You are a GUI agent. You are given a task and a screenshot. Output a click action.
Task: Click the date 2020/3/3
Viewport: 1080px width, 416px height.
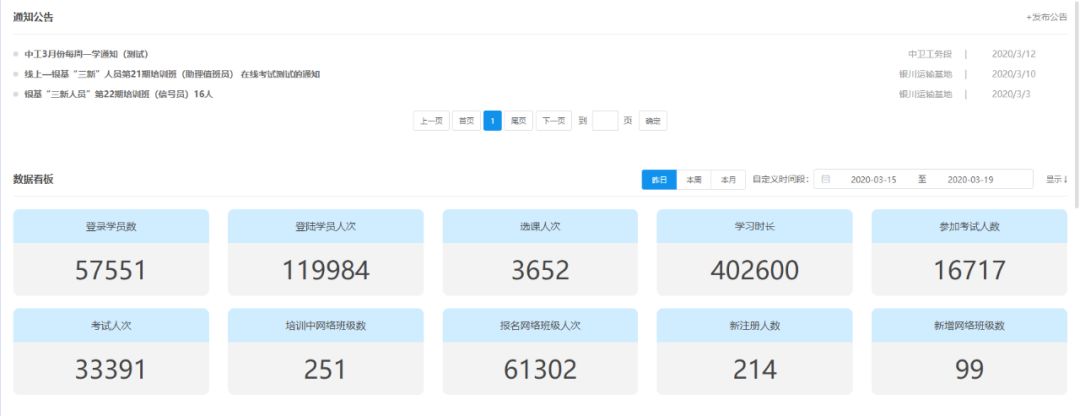1011,94
